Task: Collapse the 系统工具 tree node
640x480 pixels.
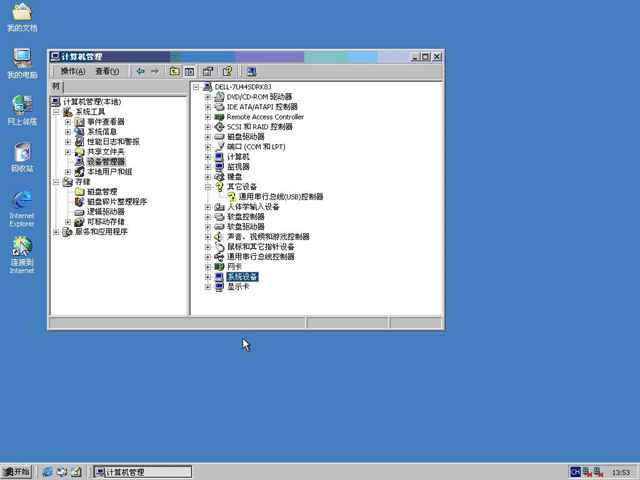Action: 56,112
